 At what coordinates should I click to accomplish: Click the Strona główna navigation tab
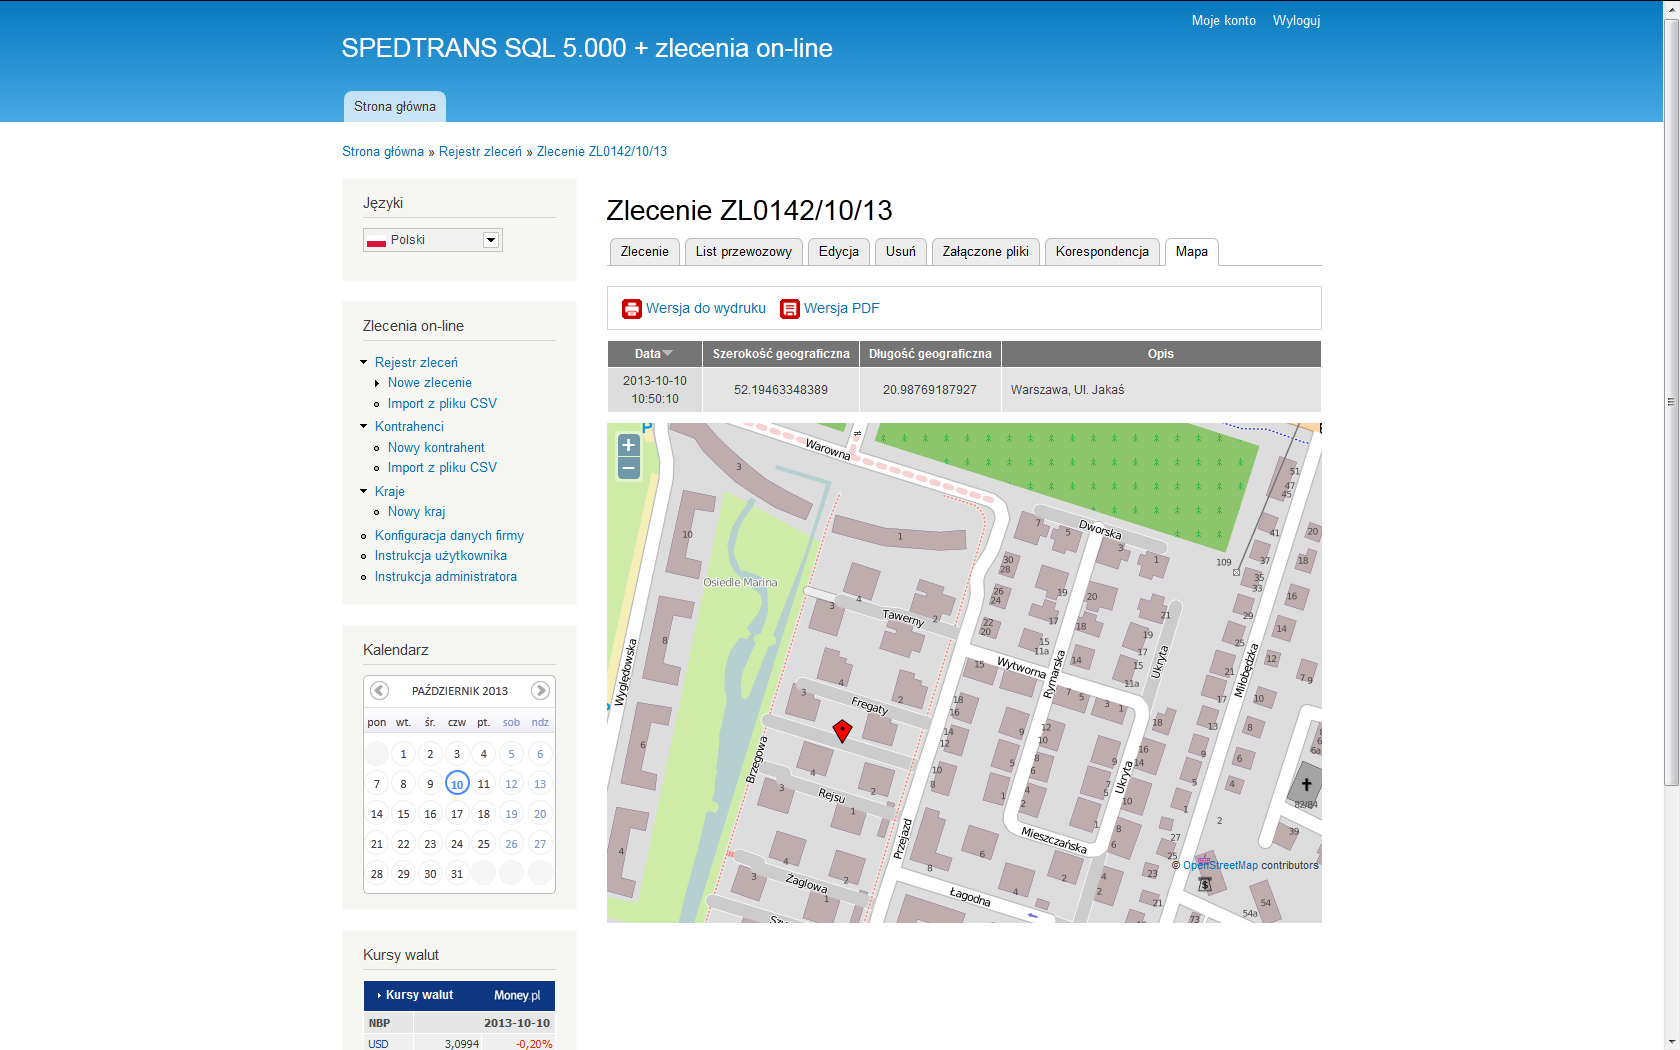(395, 106)
